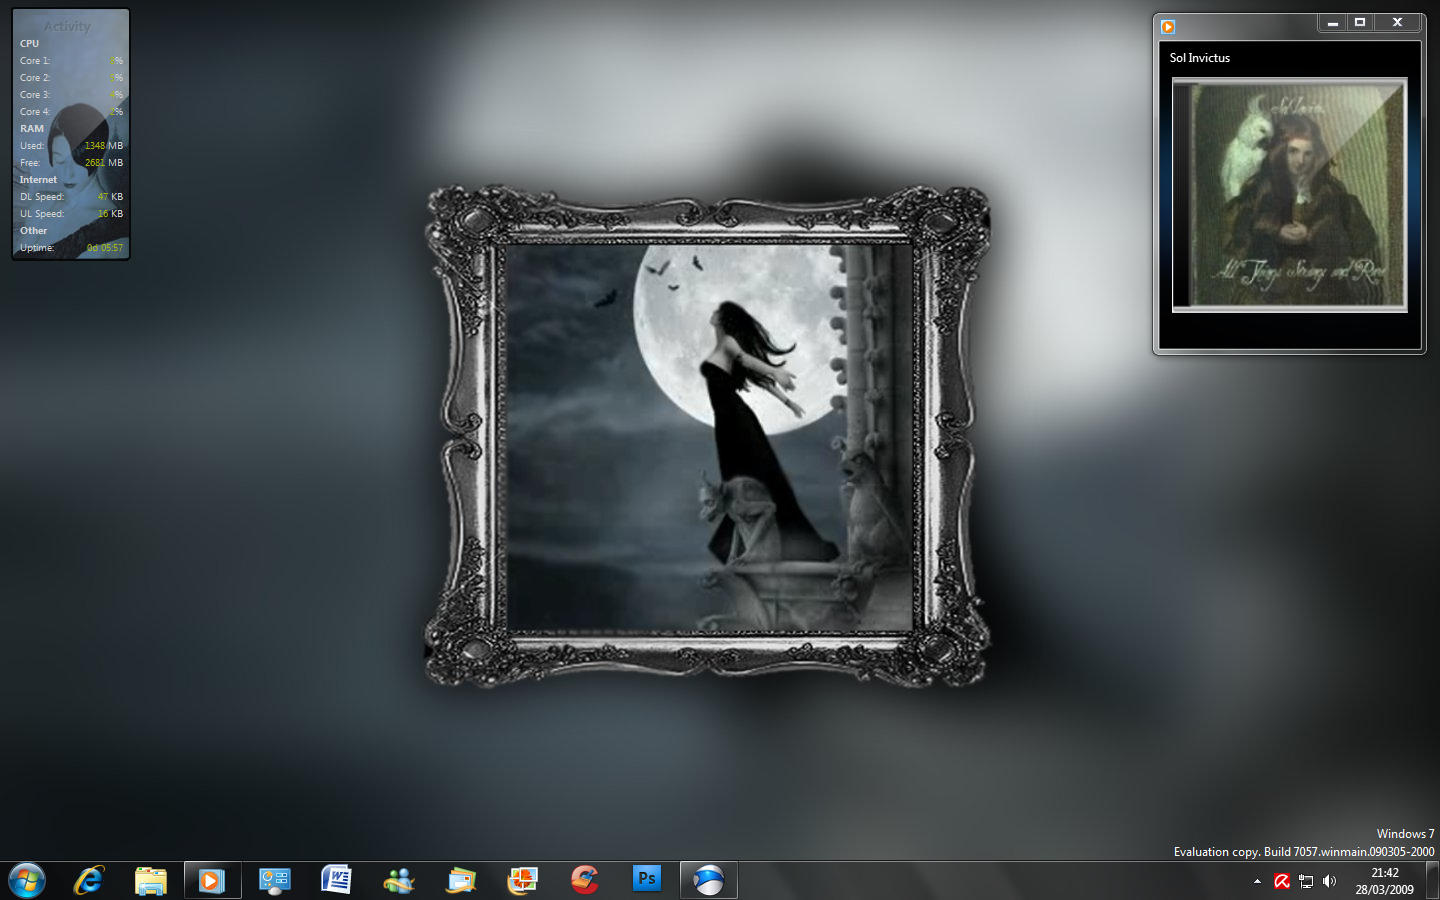Minimize the Sol Invictus player window
Viewport: 1440px width, 900px height.
[1332, 22]
